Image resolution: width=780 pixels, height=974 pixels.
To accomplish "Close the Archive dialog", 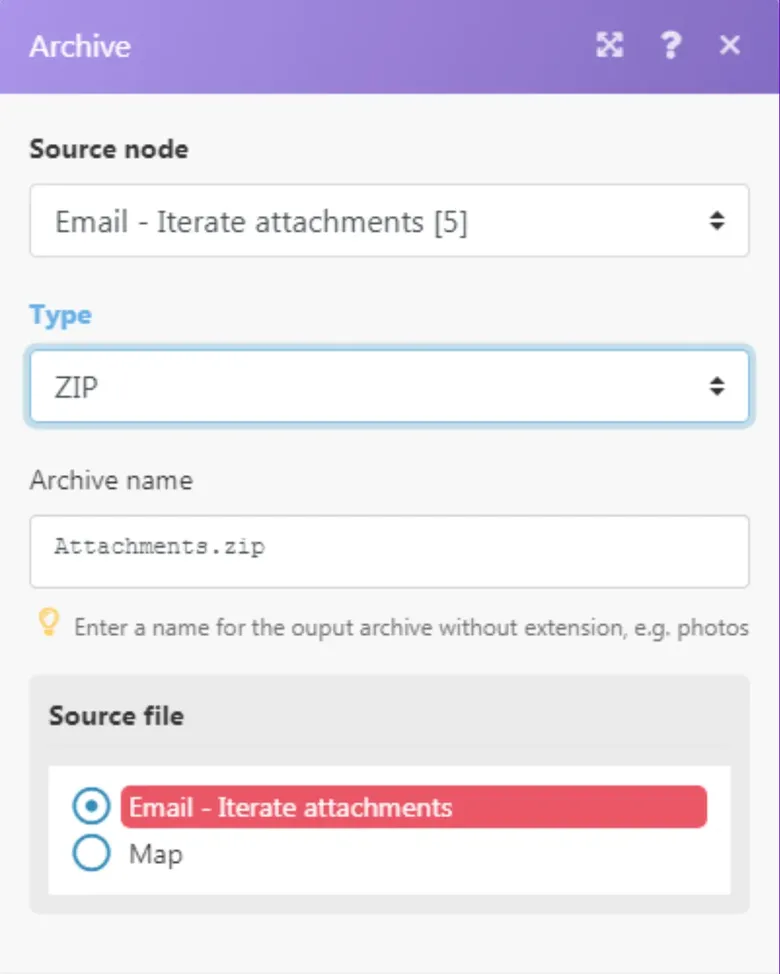I will pos(730,45).
